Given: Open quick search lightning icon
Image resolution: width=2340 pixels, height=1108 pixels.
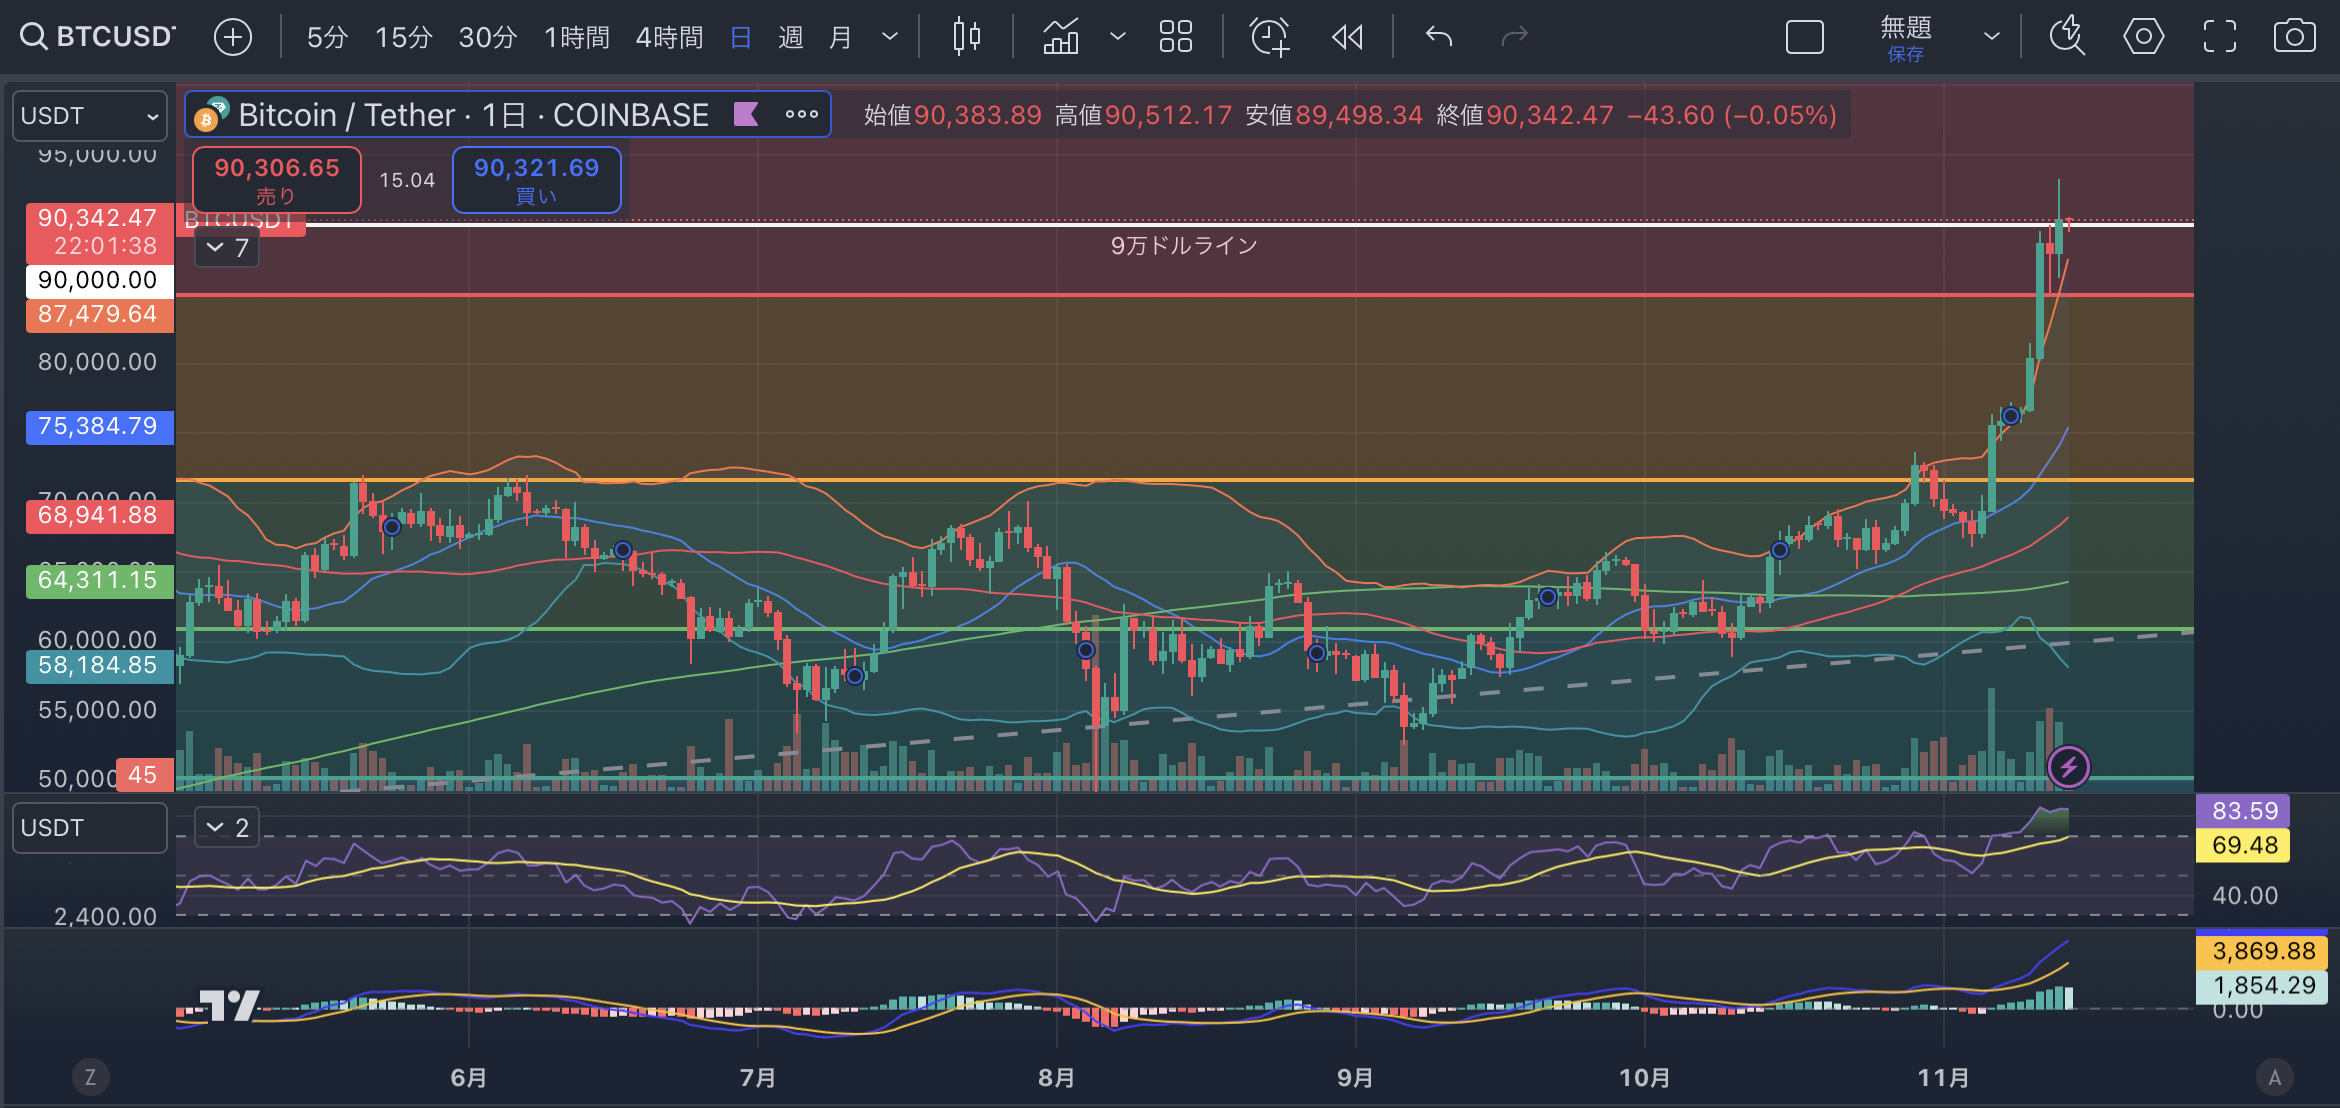Looking at the screenshot, I should tap(2066, 38).
